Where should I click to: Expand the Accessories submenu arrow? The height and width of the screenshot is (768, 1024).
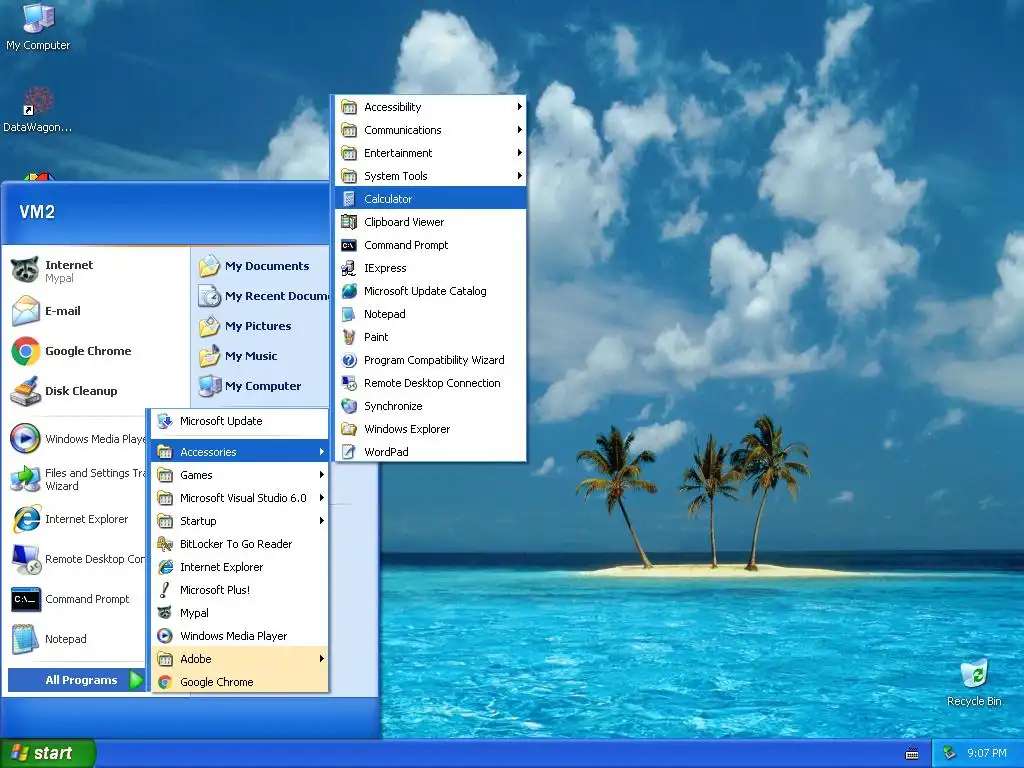tap(321, 452)
